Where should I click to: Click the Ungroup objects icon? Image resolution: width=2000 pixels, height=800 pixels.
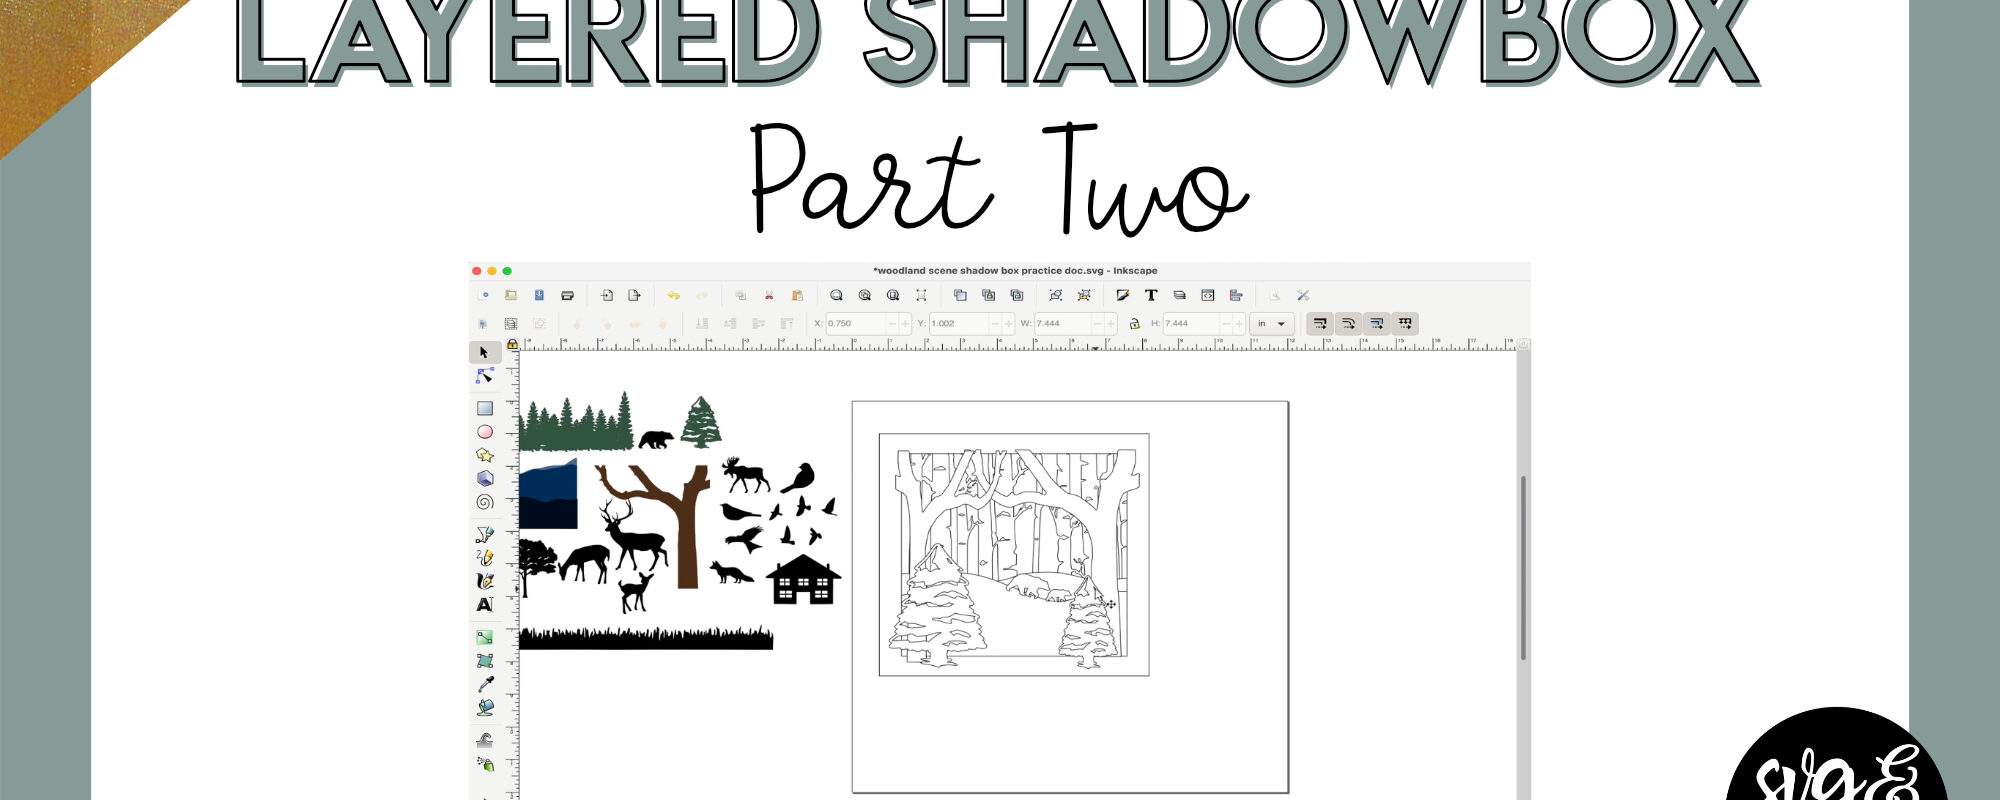pos(1084,295)
